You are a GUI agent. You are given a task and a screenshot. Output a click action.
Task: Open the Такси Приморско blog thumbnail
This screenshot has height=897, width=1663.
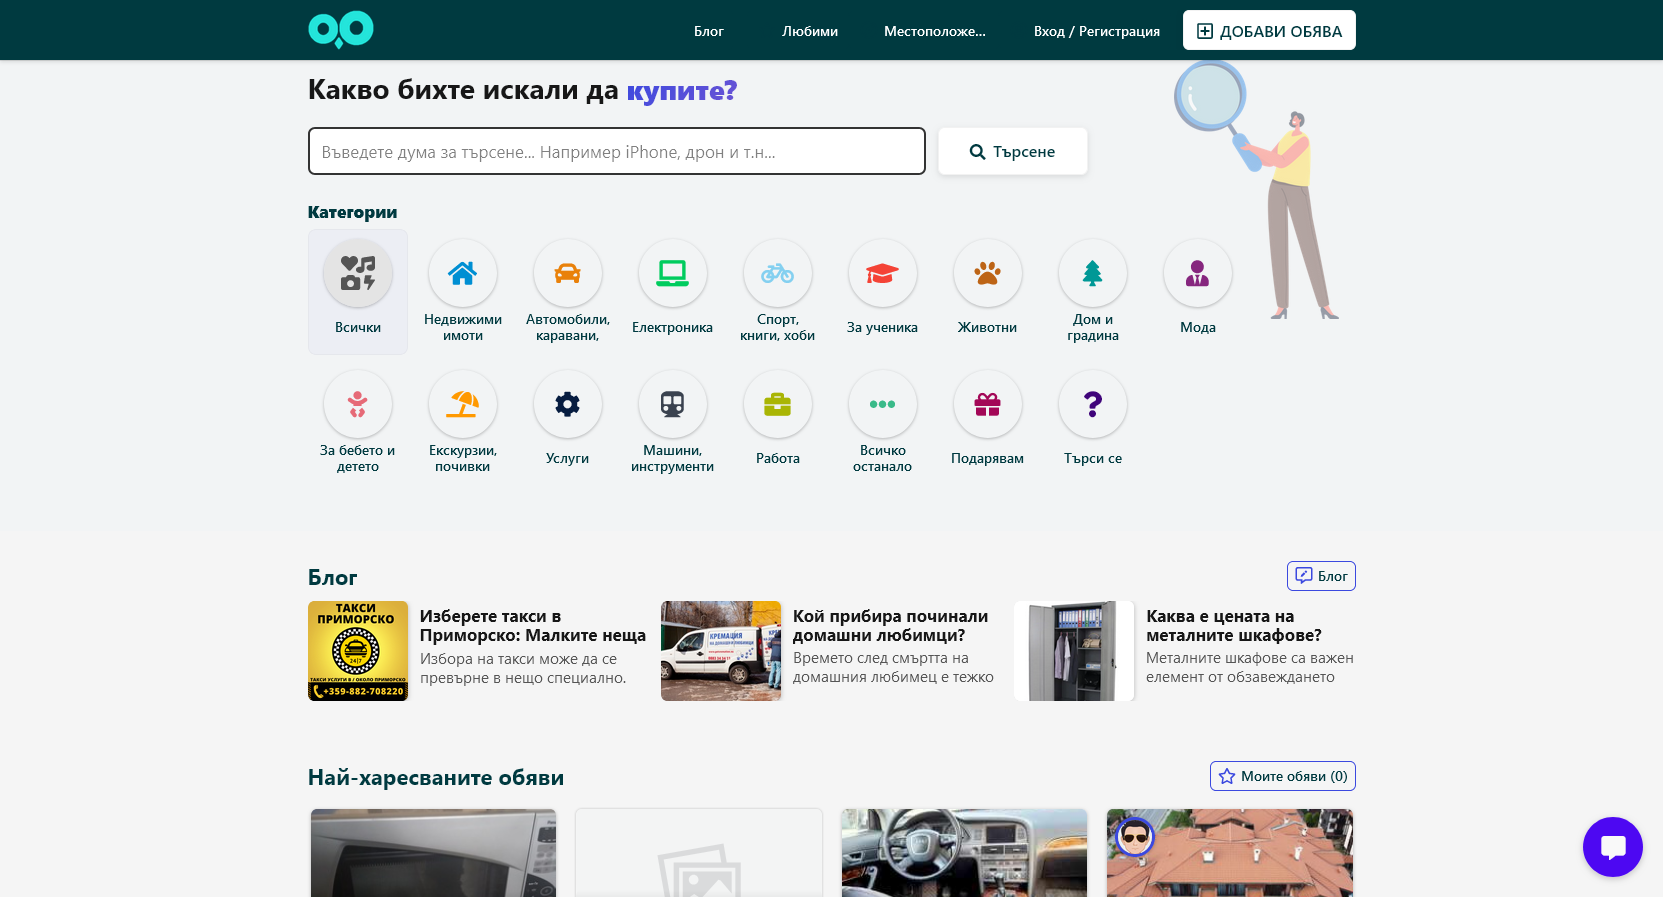[358, 651]
